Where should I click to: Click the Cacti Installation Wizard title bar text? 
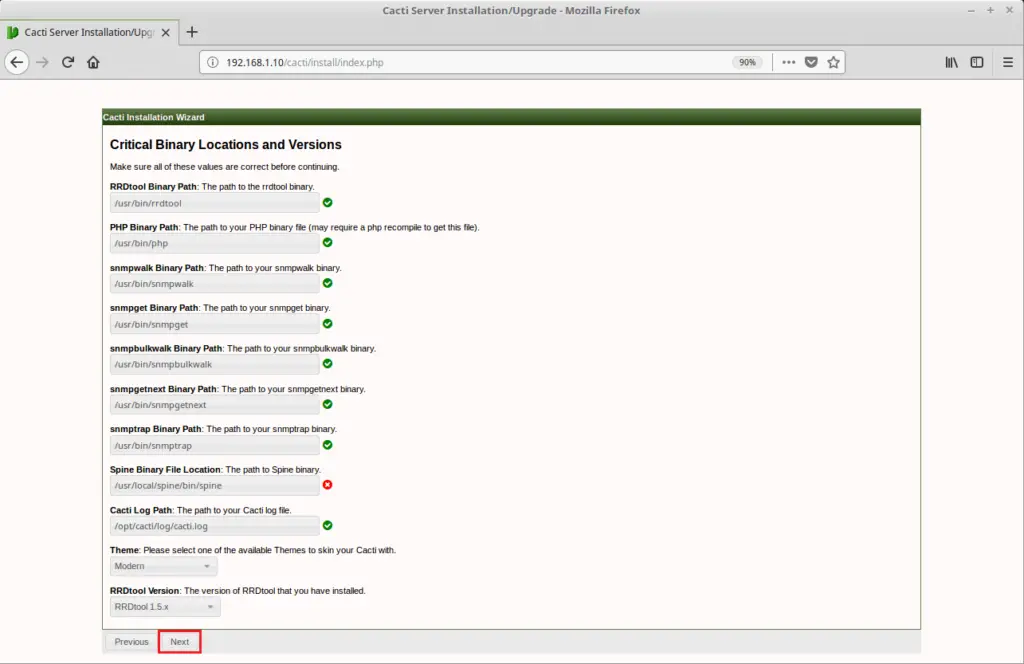pyautogui.click(x=153, y=117)
